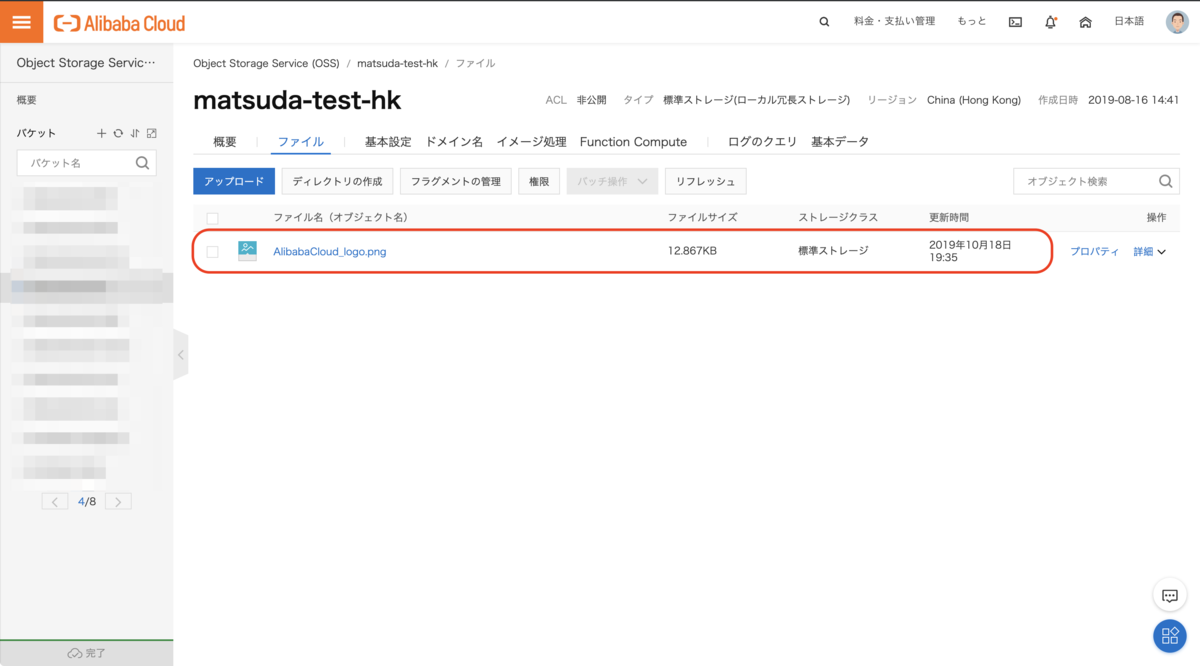Click the ファイルサイズ column header
1200x666 pixels.
pyautogui.click(x=702, y=217)
